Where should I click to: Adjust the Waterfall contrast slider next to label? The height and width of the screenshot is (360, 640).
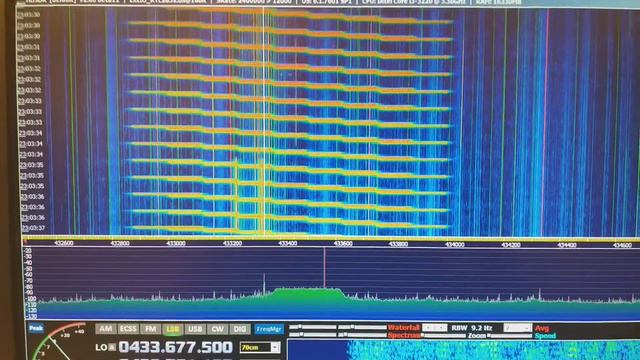pos(362,327)
